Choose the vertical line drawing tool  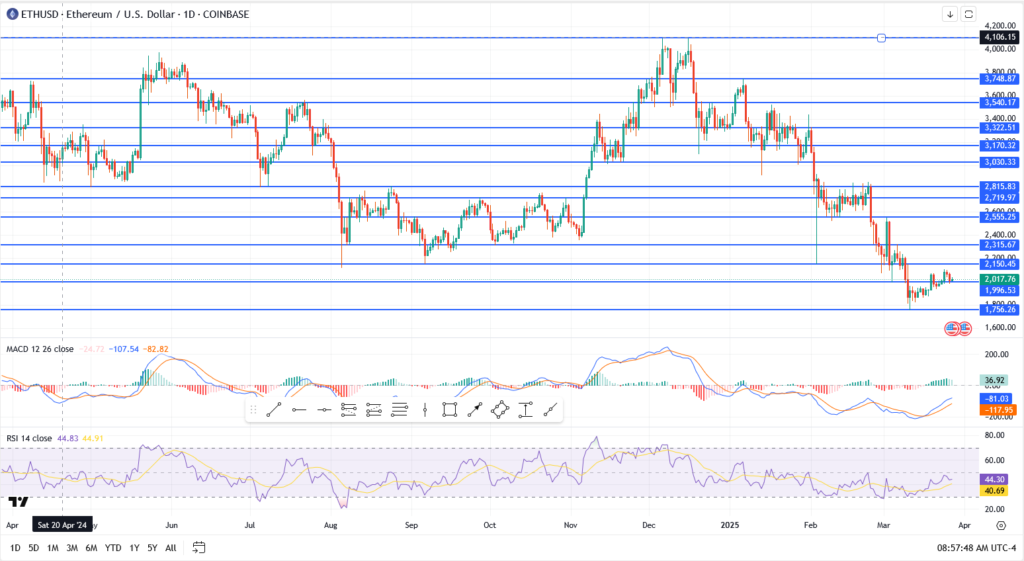pyautogui.click(x=426, y=409)
